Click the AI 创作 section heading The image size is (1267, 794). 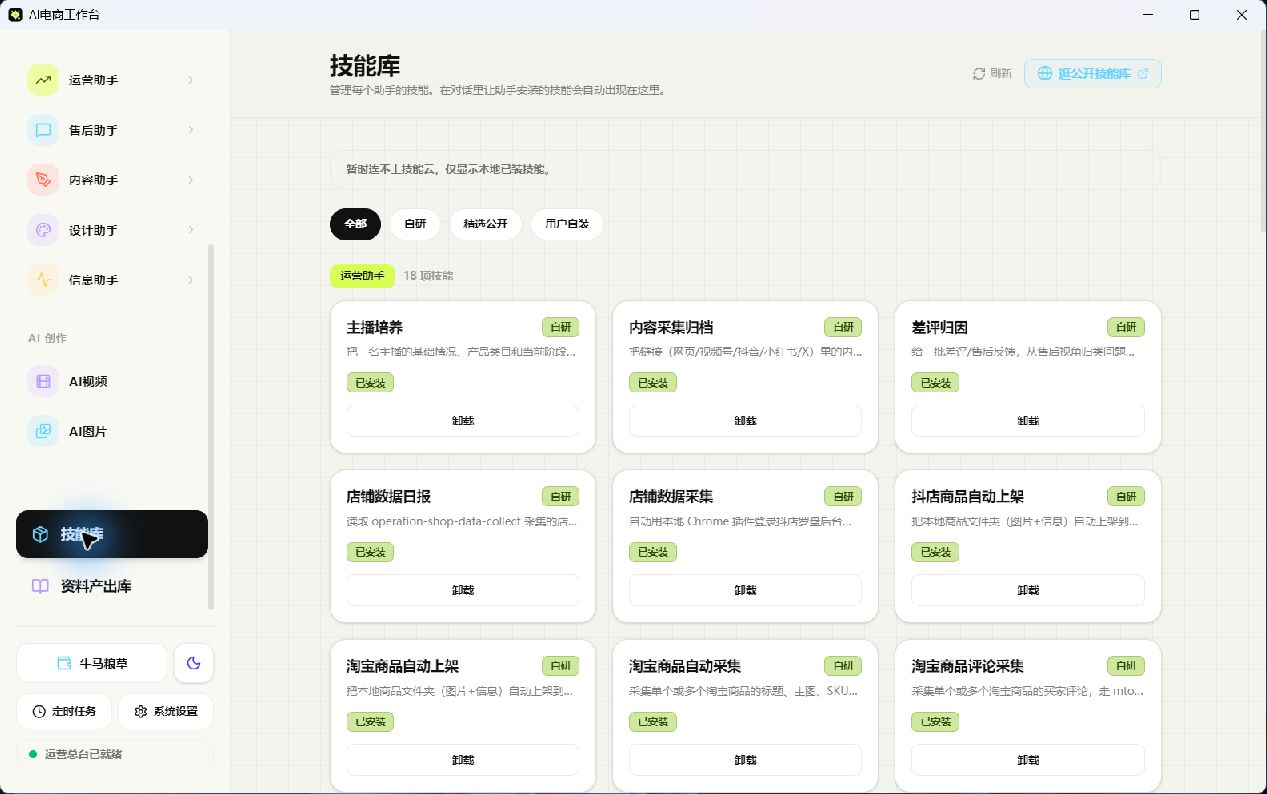(x=47, y=338)
